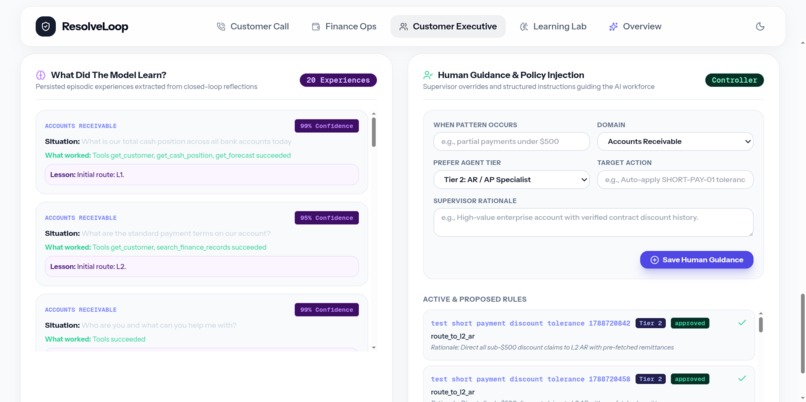Click the ResolveLoop shield logo icon
Viewport: 806px width, 402px height.
(x=45, y=26)
